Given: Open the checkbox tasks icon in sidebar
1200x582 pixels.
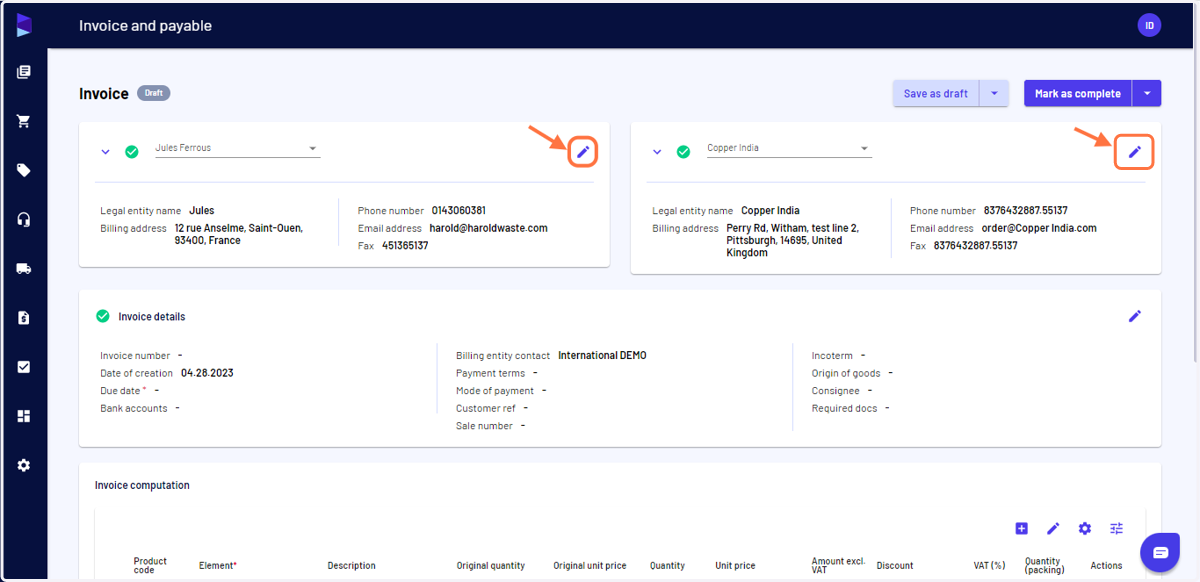Looking at the screenshot, I should 24,367.
